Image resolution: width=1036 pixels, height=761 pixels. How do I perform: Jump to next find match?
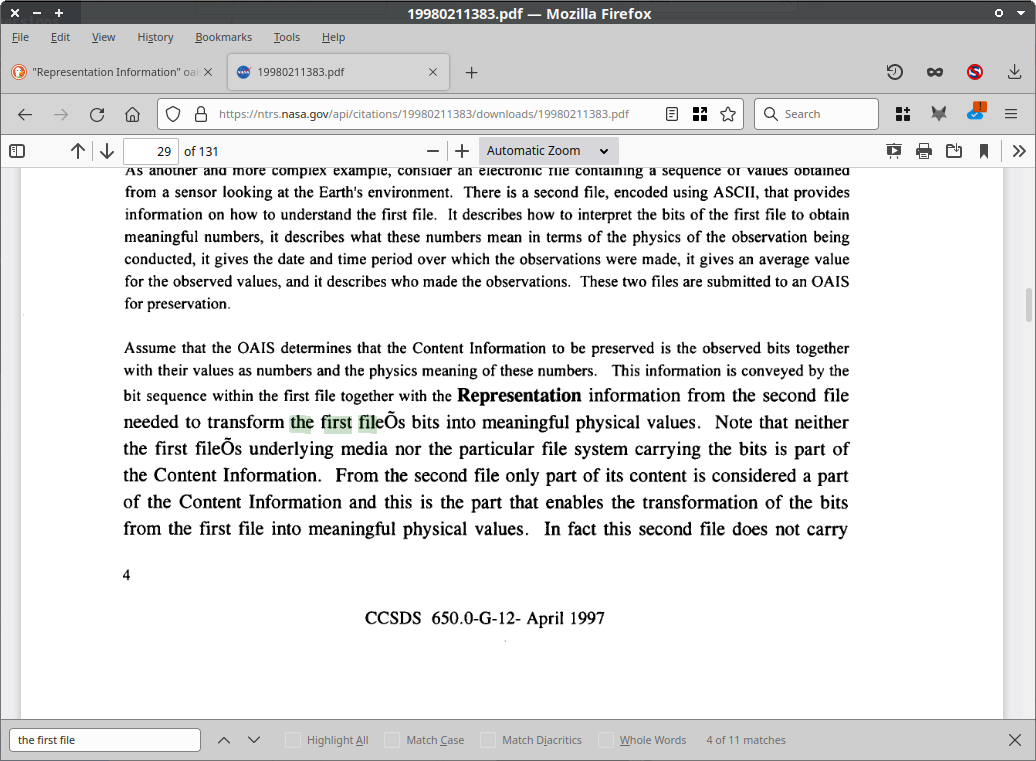coord(254,740)
